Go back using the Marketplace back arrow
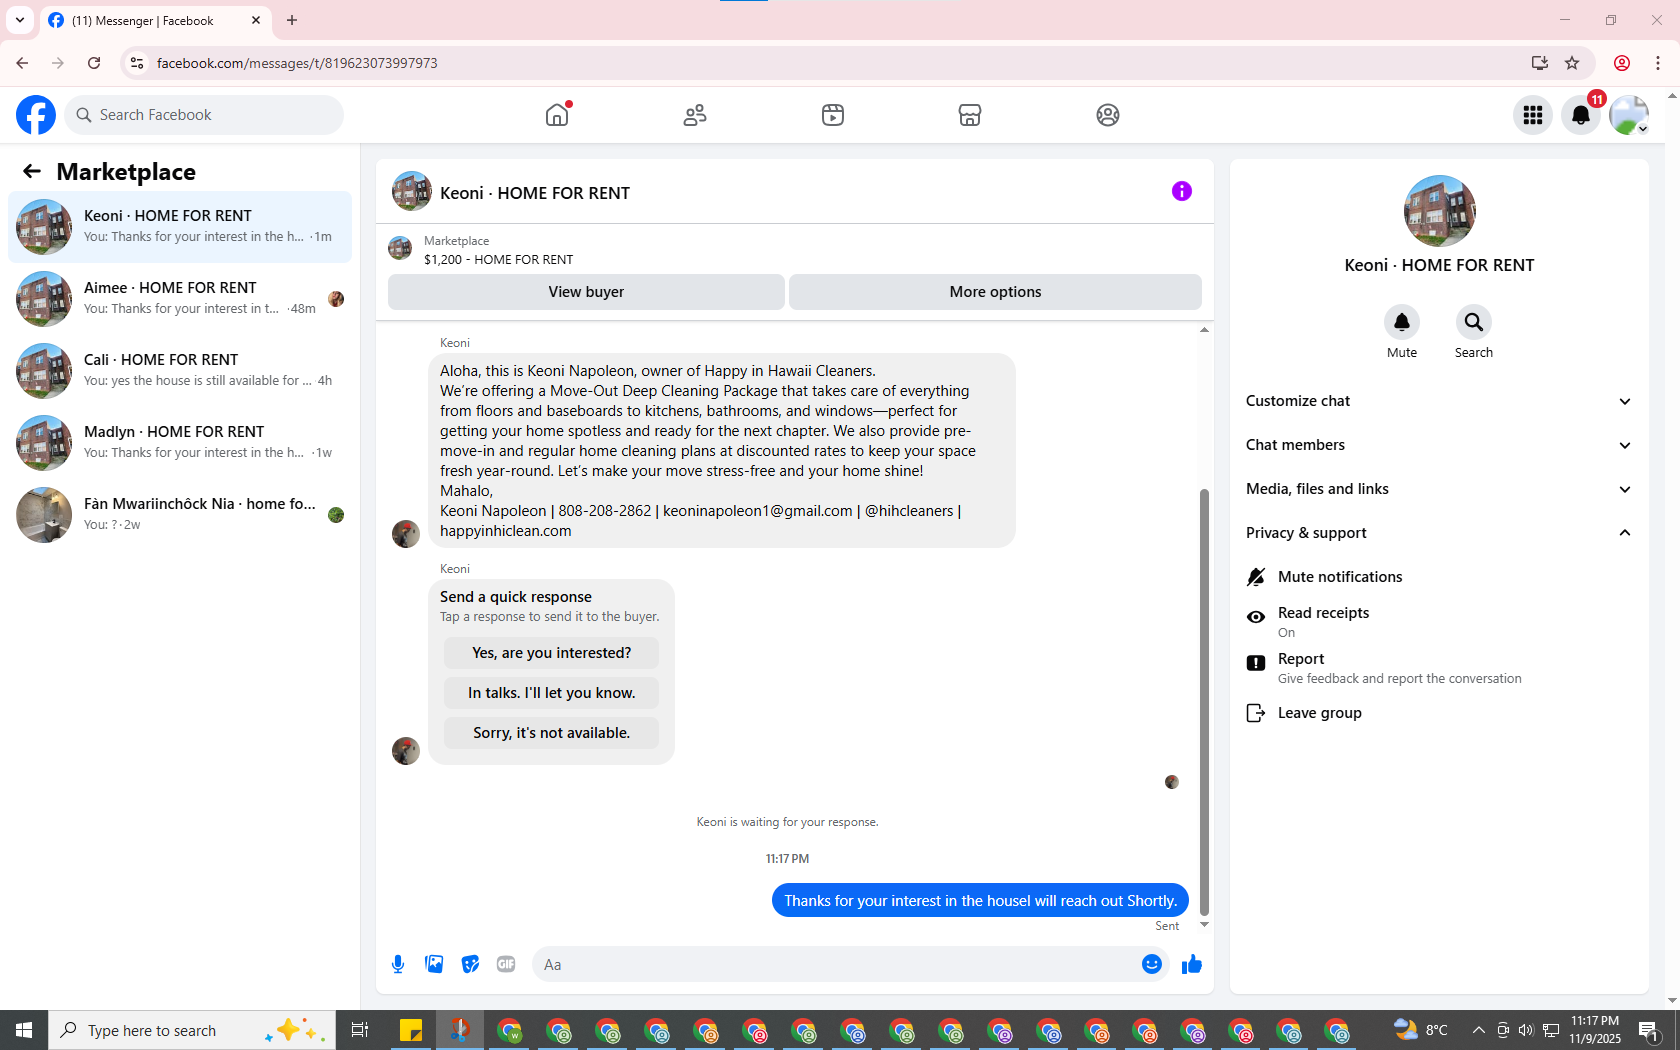 click(32, 172)
